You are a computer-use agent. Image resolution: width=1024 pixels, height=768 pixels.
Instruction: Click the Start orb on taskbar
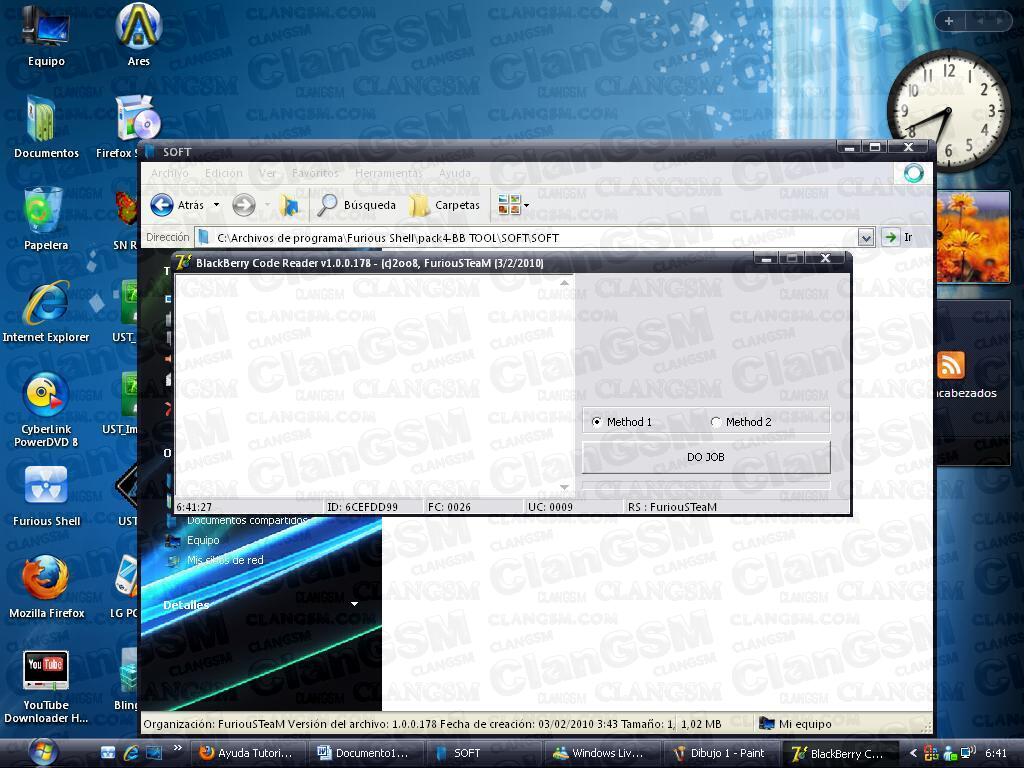click(42, 752)
